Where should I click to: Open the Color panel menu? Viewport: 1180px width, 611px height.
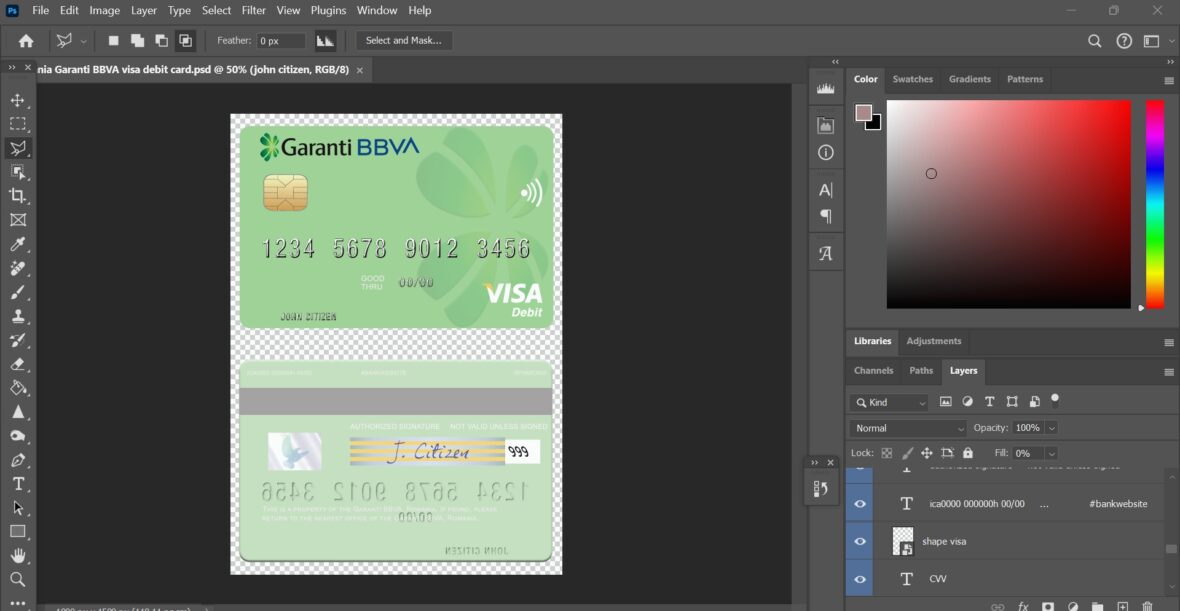point(1169,81)
